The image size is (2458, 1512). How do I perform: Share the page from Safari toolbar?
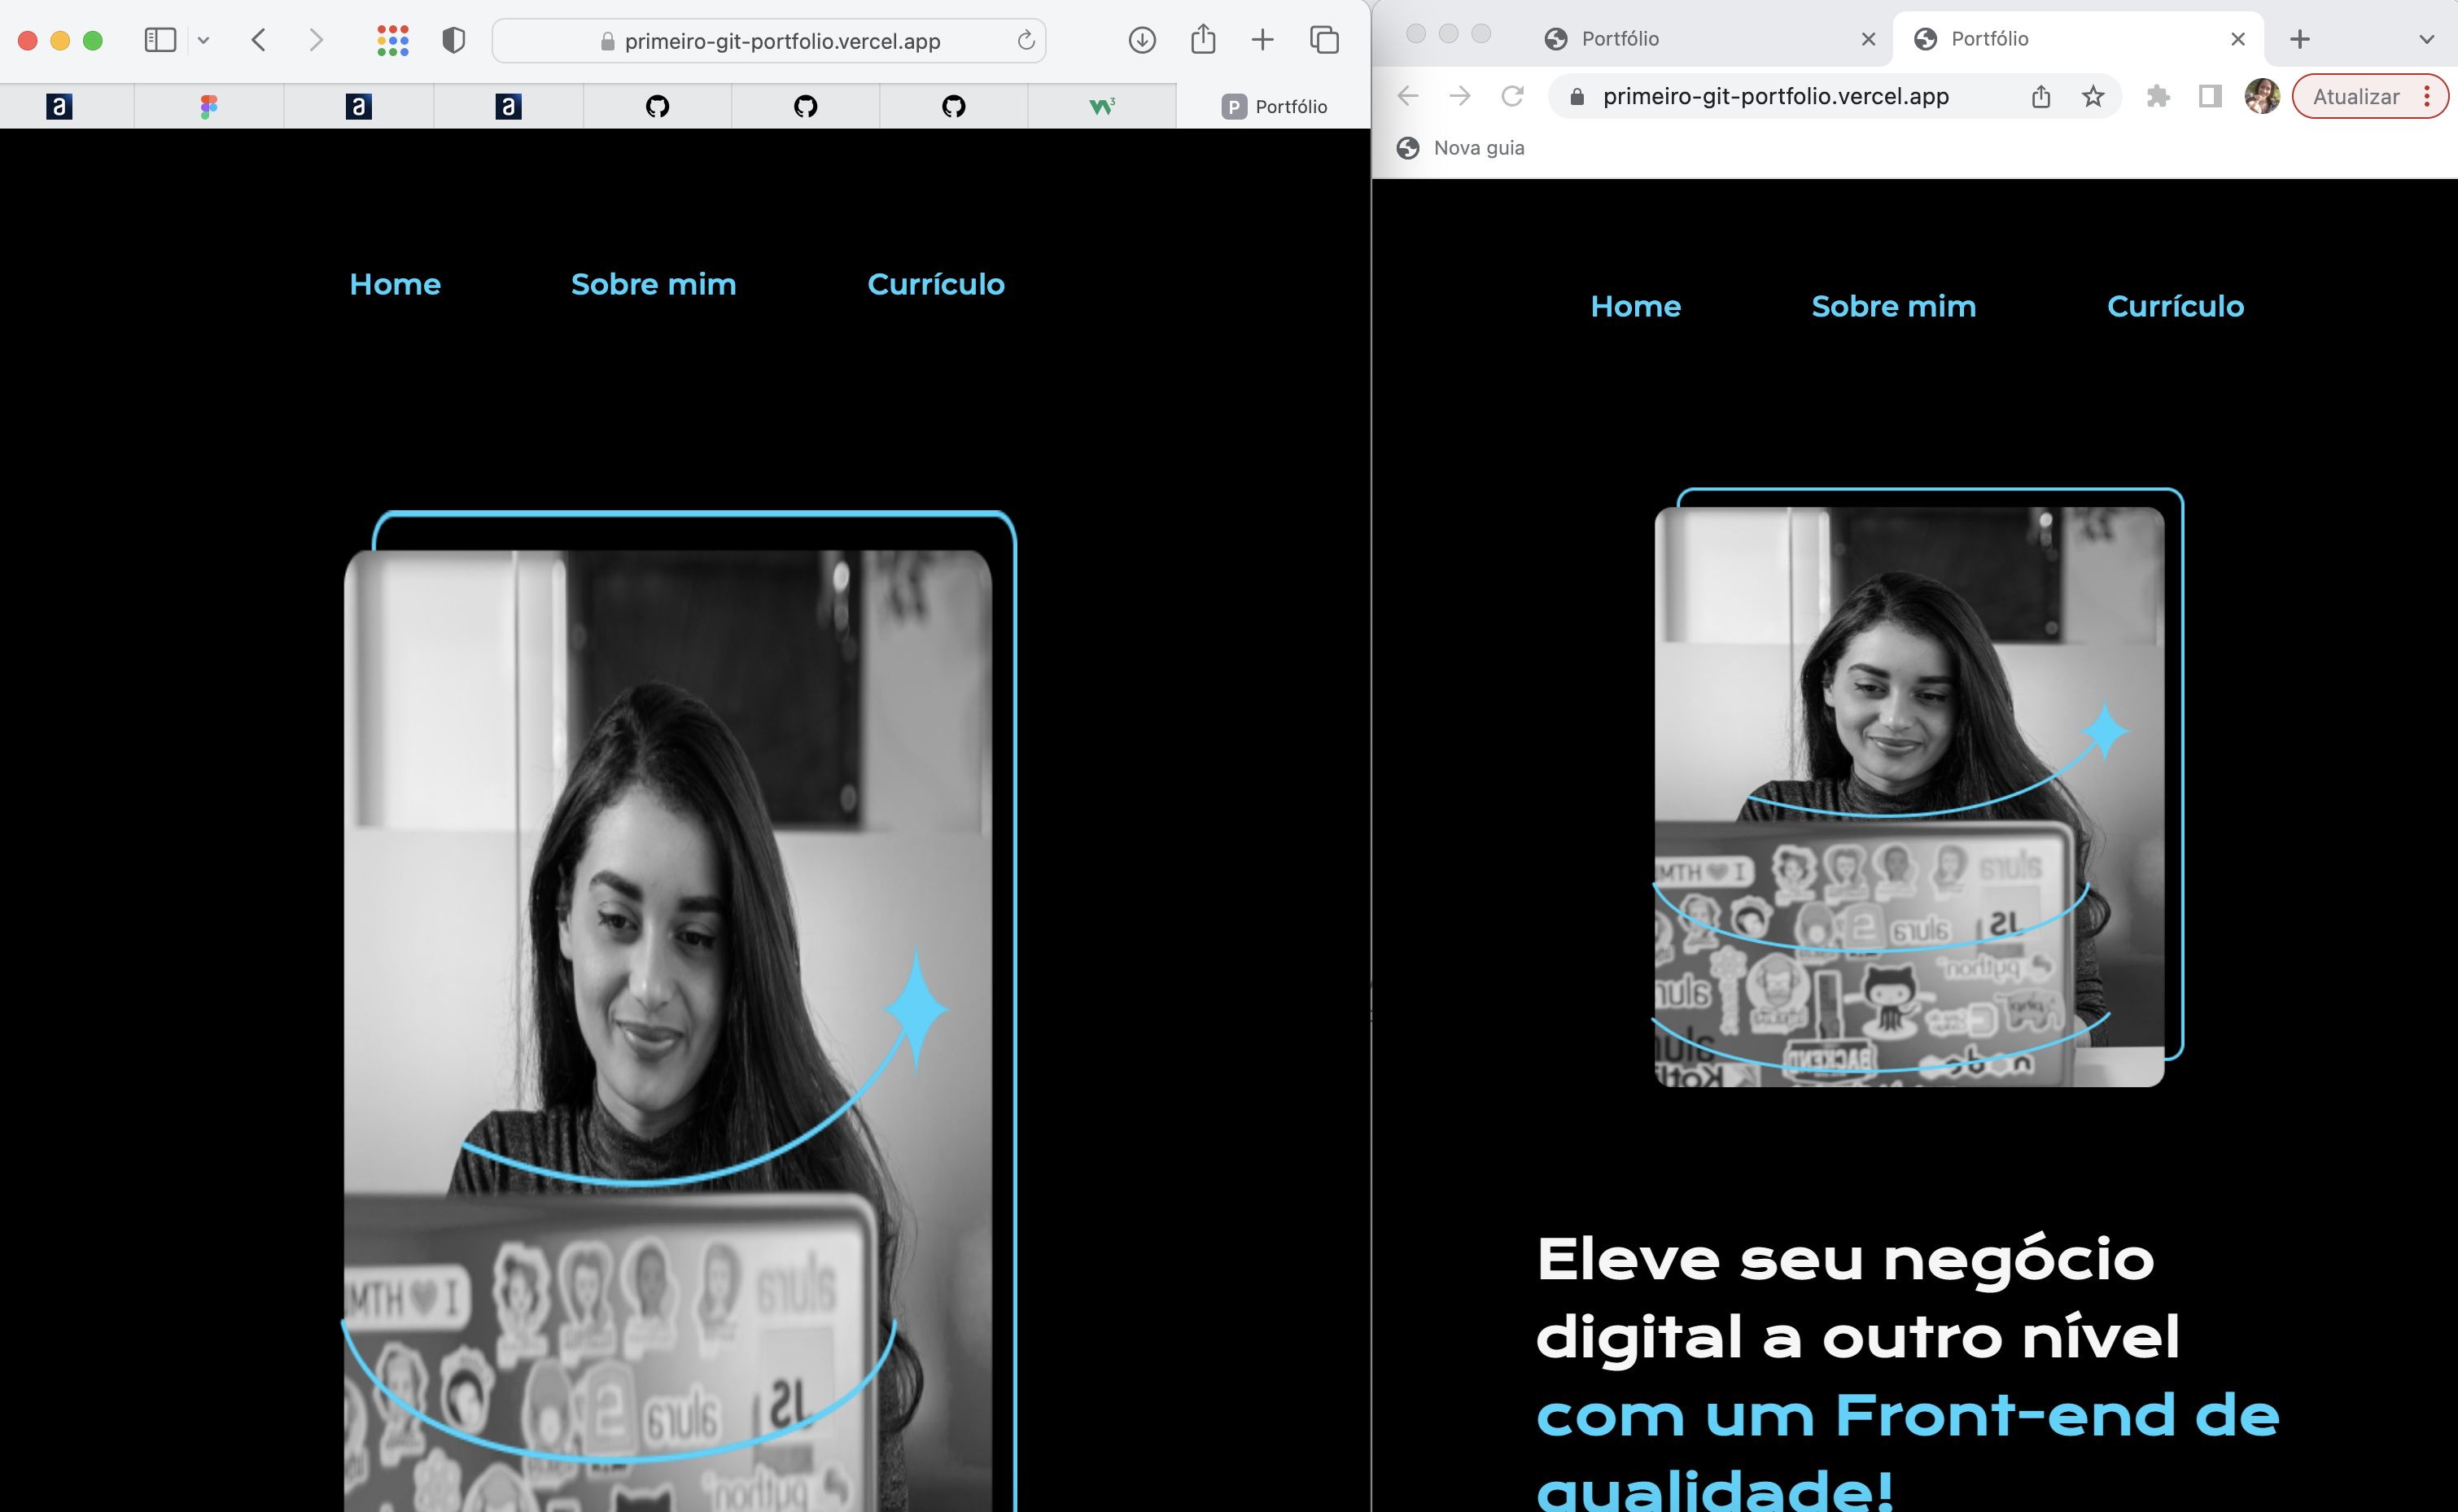1203,39
